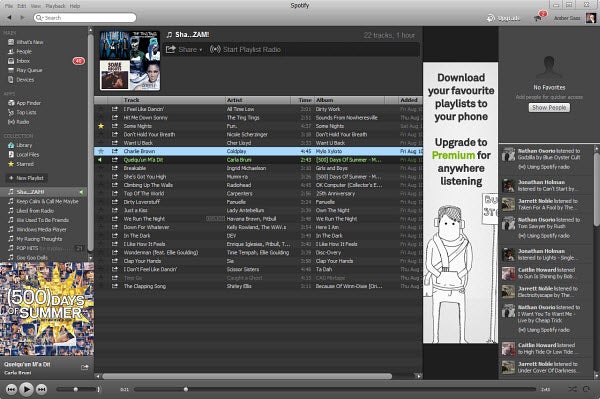Screen dimensions: 600x399
Task: Toggle shuffle mode
Action: [x=572, y=389]
